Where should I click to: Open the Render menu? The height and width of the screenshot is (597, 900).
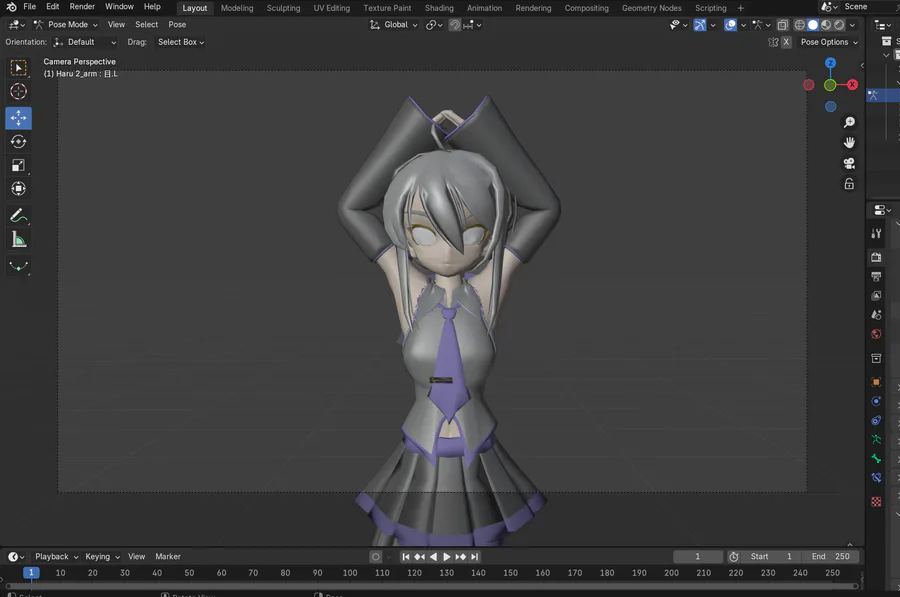[82, 6]
